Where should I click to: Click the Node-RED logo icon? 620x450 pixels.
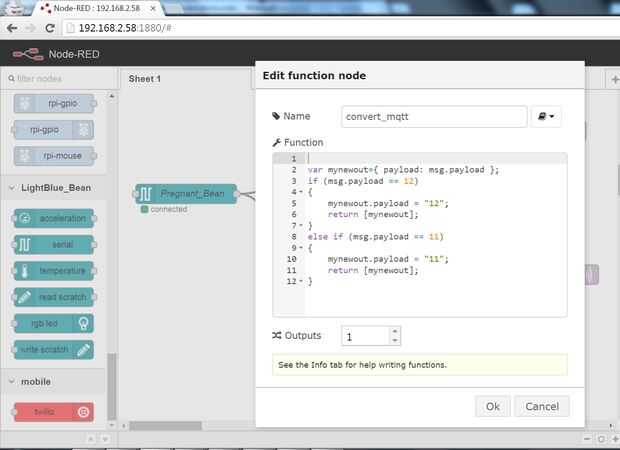coord(28,54)
